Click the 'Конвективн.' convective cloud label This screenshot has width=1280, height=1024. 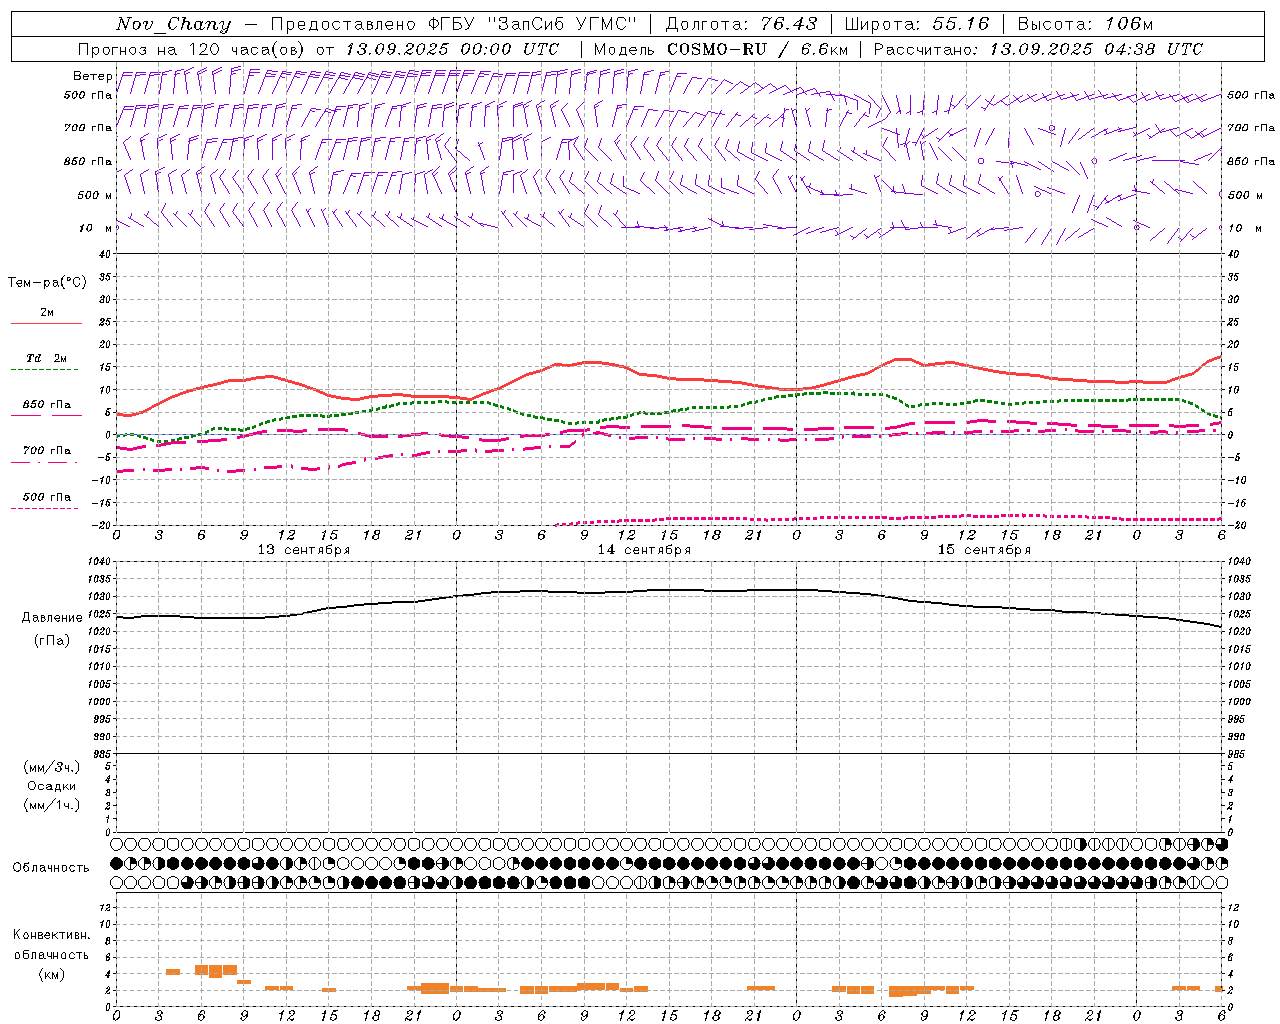51,935
